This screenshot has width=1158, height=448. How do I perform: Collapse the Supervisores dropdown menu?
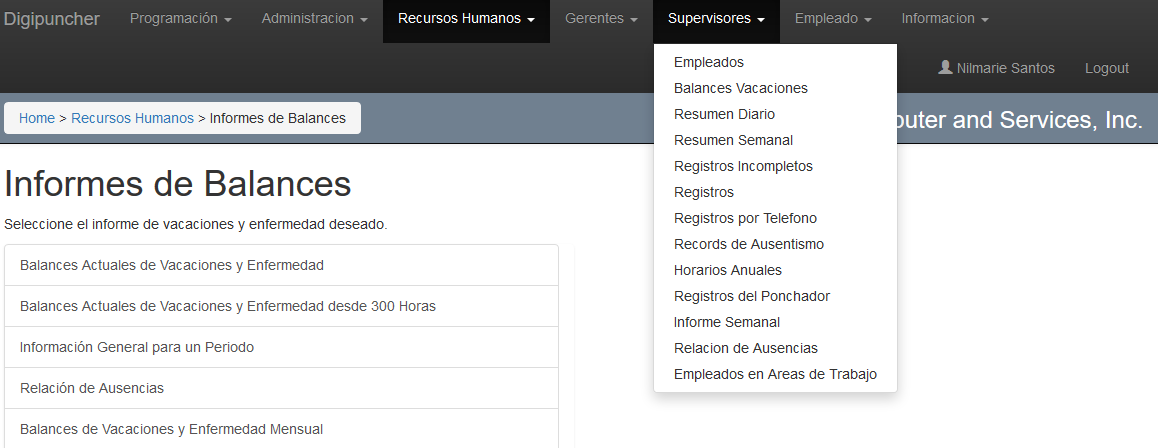(x=716, y=19)
